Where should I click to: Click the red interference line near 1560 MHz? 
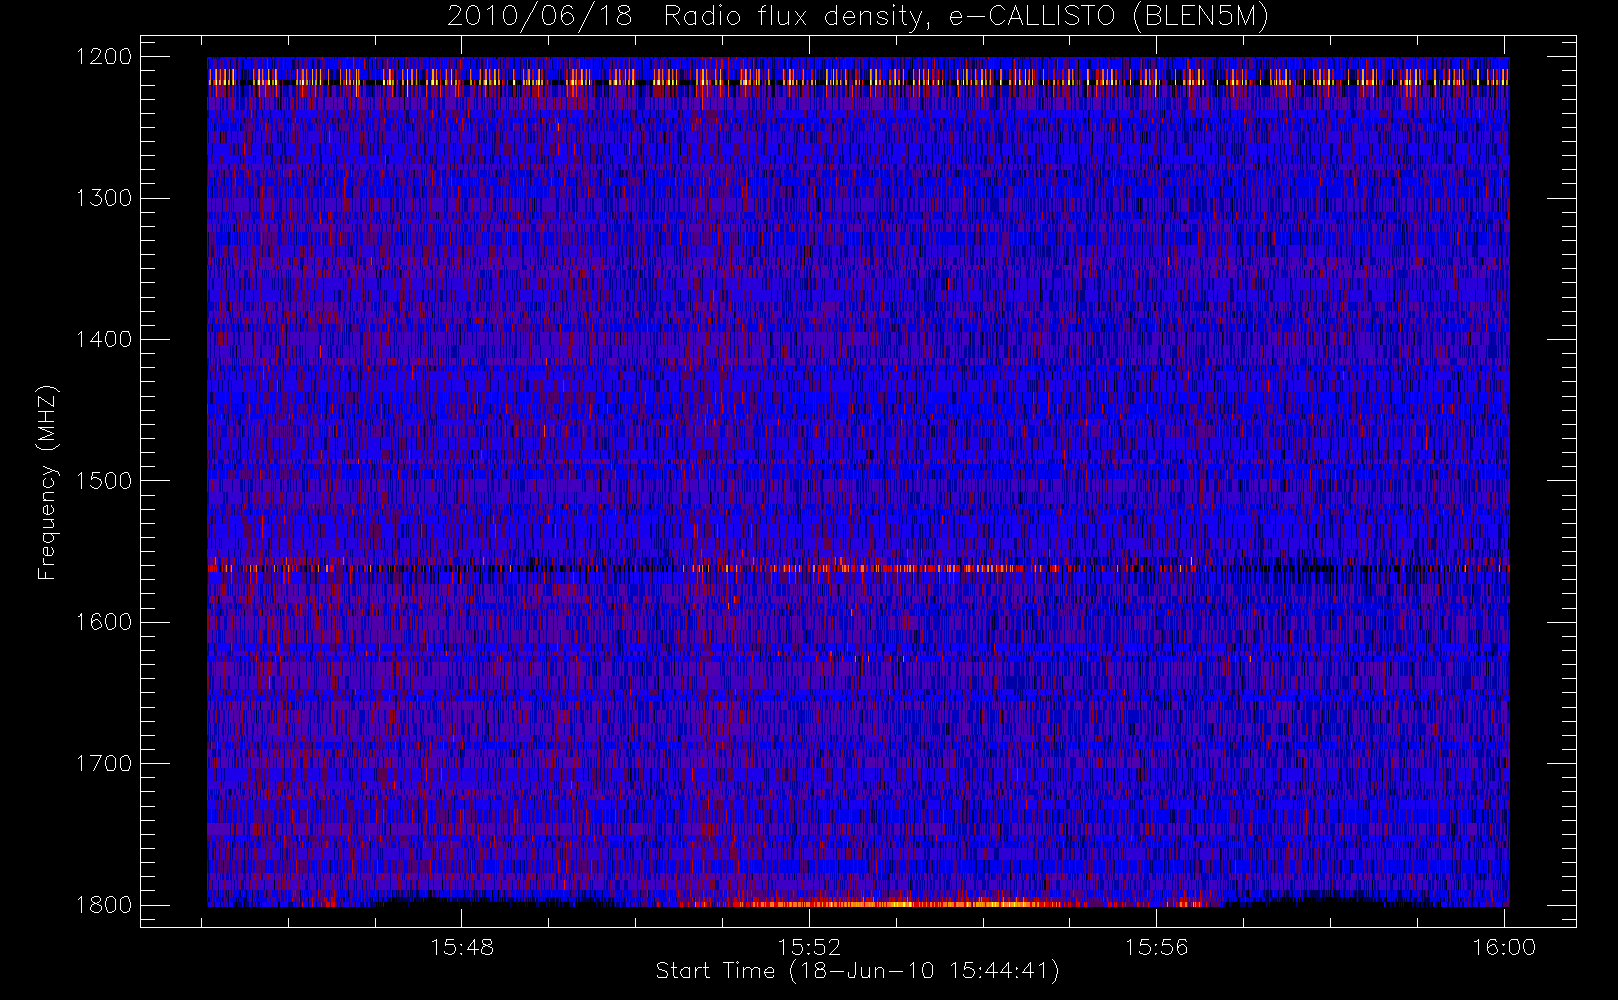(x=858, y=568)
